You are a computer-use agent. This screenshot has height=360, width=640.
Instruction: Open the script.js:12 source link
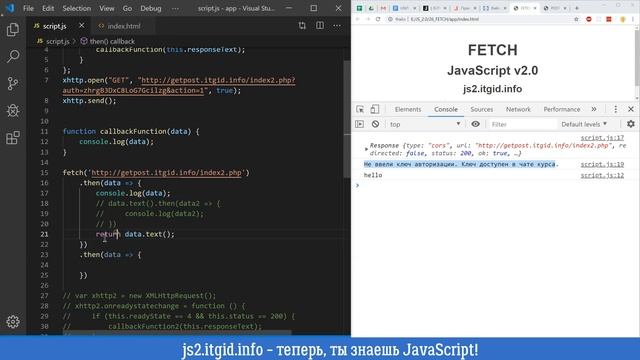point(602,175)
